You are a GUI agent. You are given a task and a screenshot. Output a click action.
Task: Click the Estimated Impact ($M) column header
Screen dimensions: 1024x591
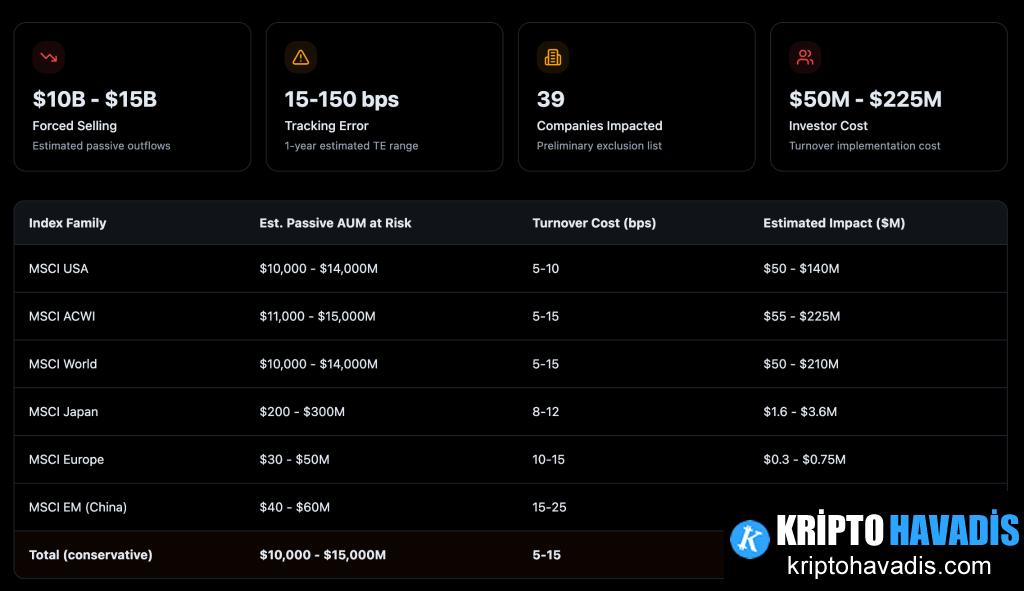(x=833, y=223)
